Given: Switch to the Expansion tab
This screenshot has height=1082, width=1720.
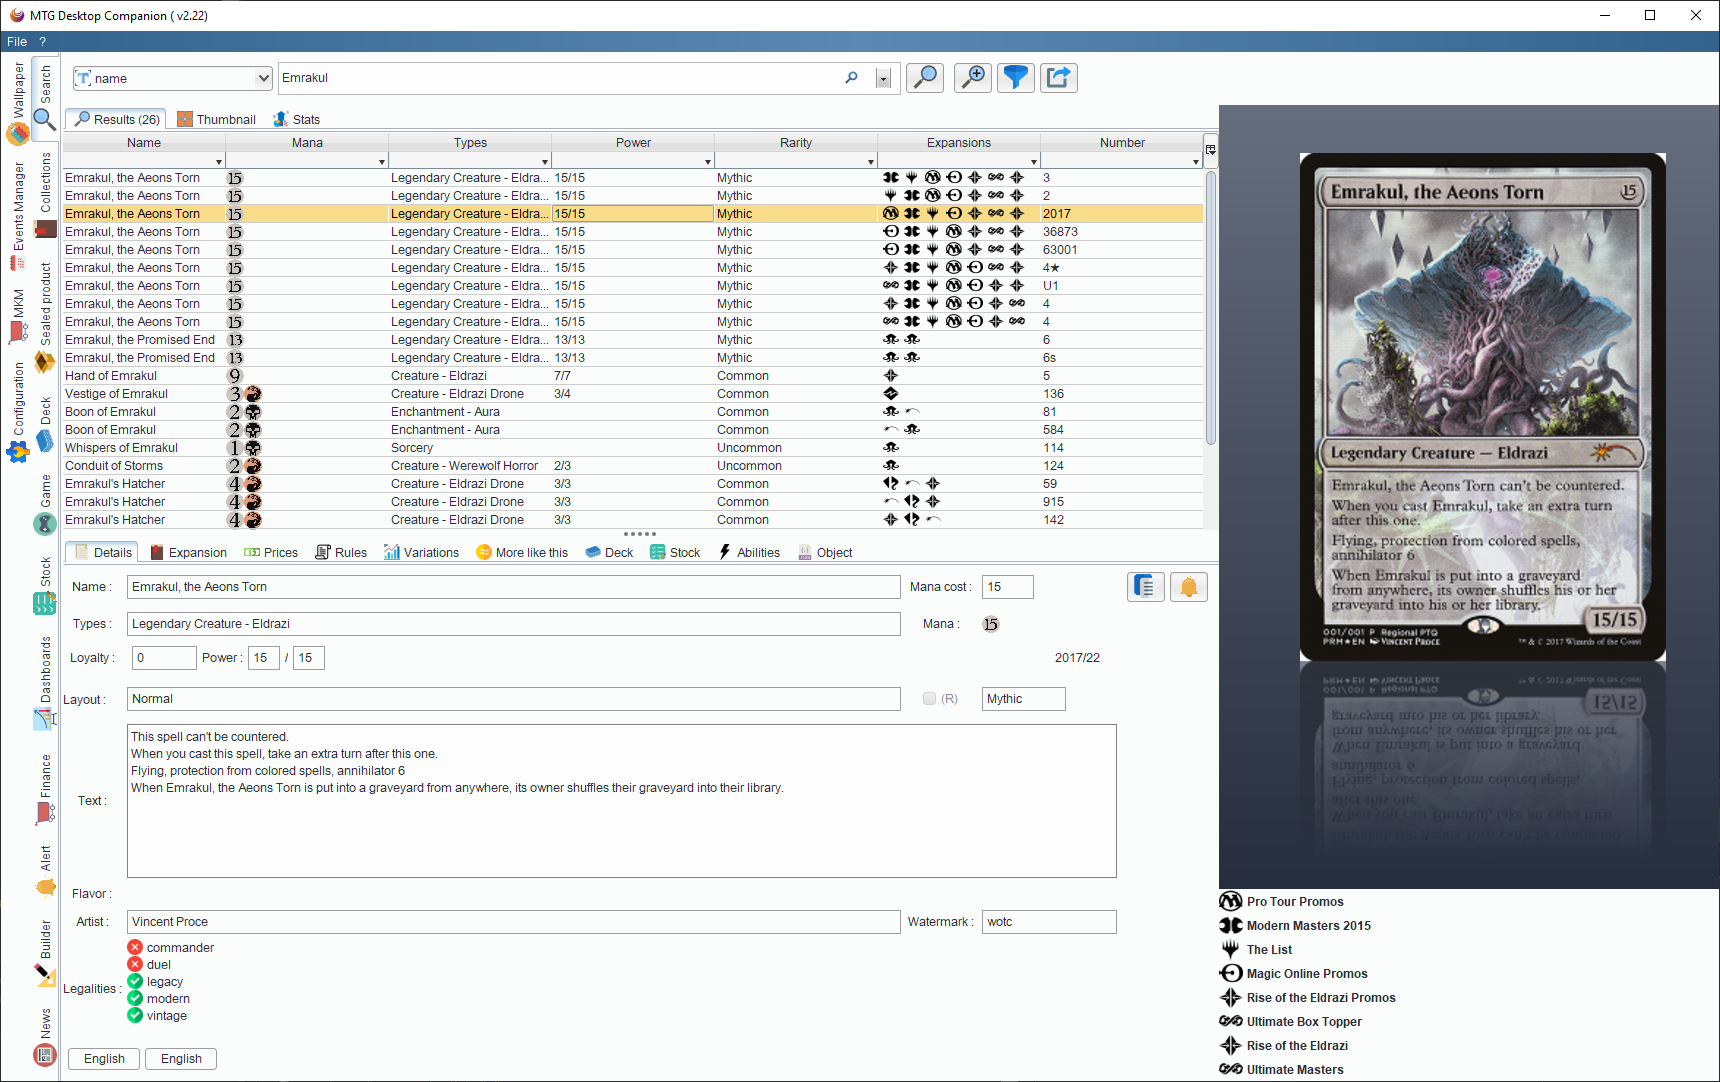Looking at the screenshot, I should [x=189, y=552].
